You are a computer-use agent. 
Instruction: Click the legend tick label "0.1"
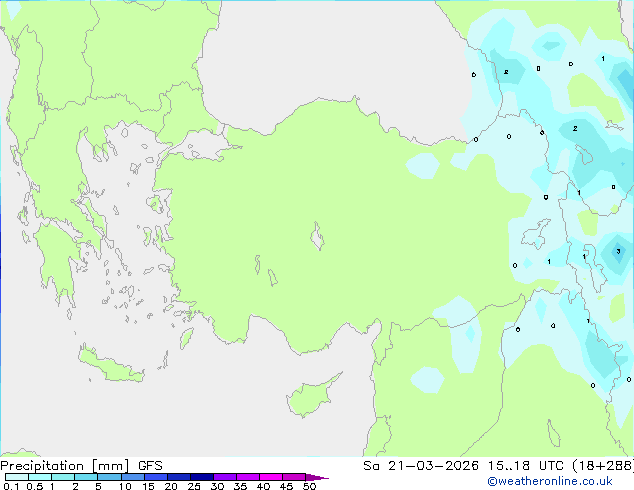[x=11, y=486]
